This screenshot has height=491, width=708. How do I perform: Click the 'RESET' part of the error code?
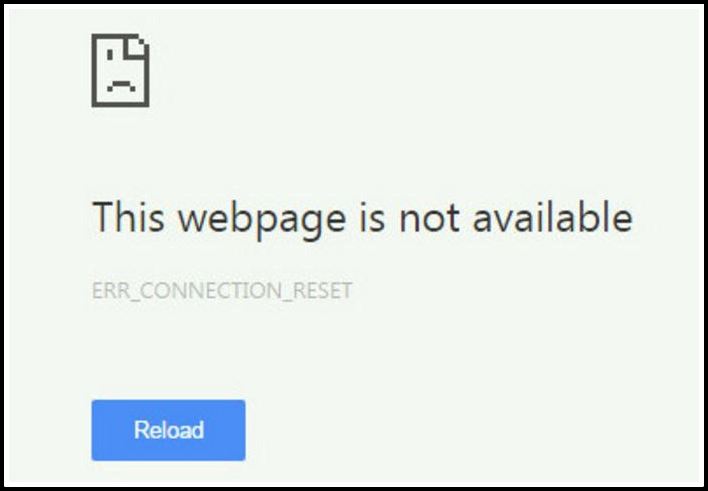(x=322, y=290)
